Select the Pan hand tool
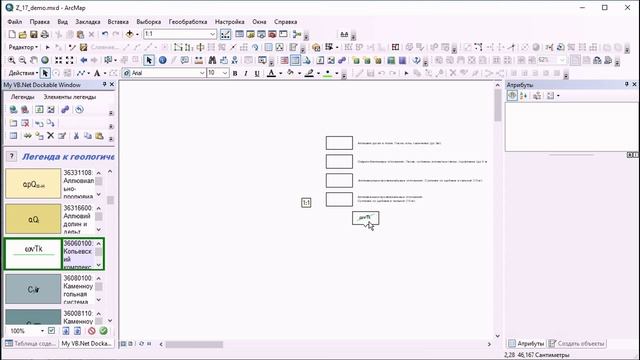Screen dimensions: 640x360 (x=34, y=60)
